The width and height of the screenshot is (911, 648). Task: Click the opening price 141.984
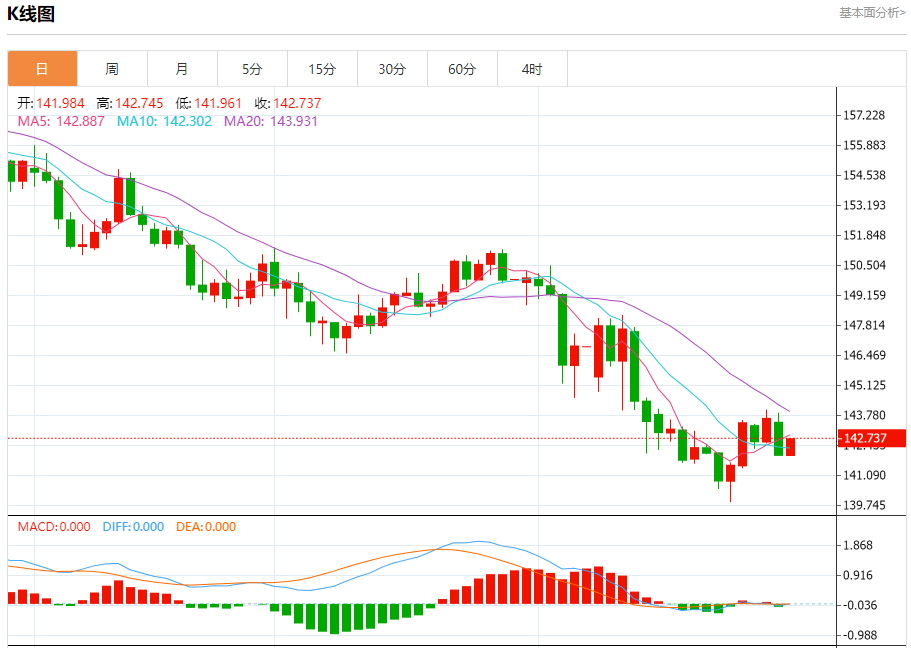60,103
